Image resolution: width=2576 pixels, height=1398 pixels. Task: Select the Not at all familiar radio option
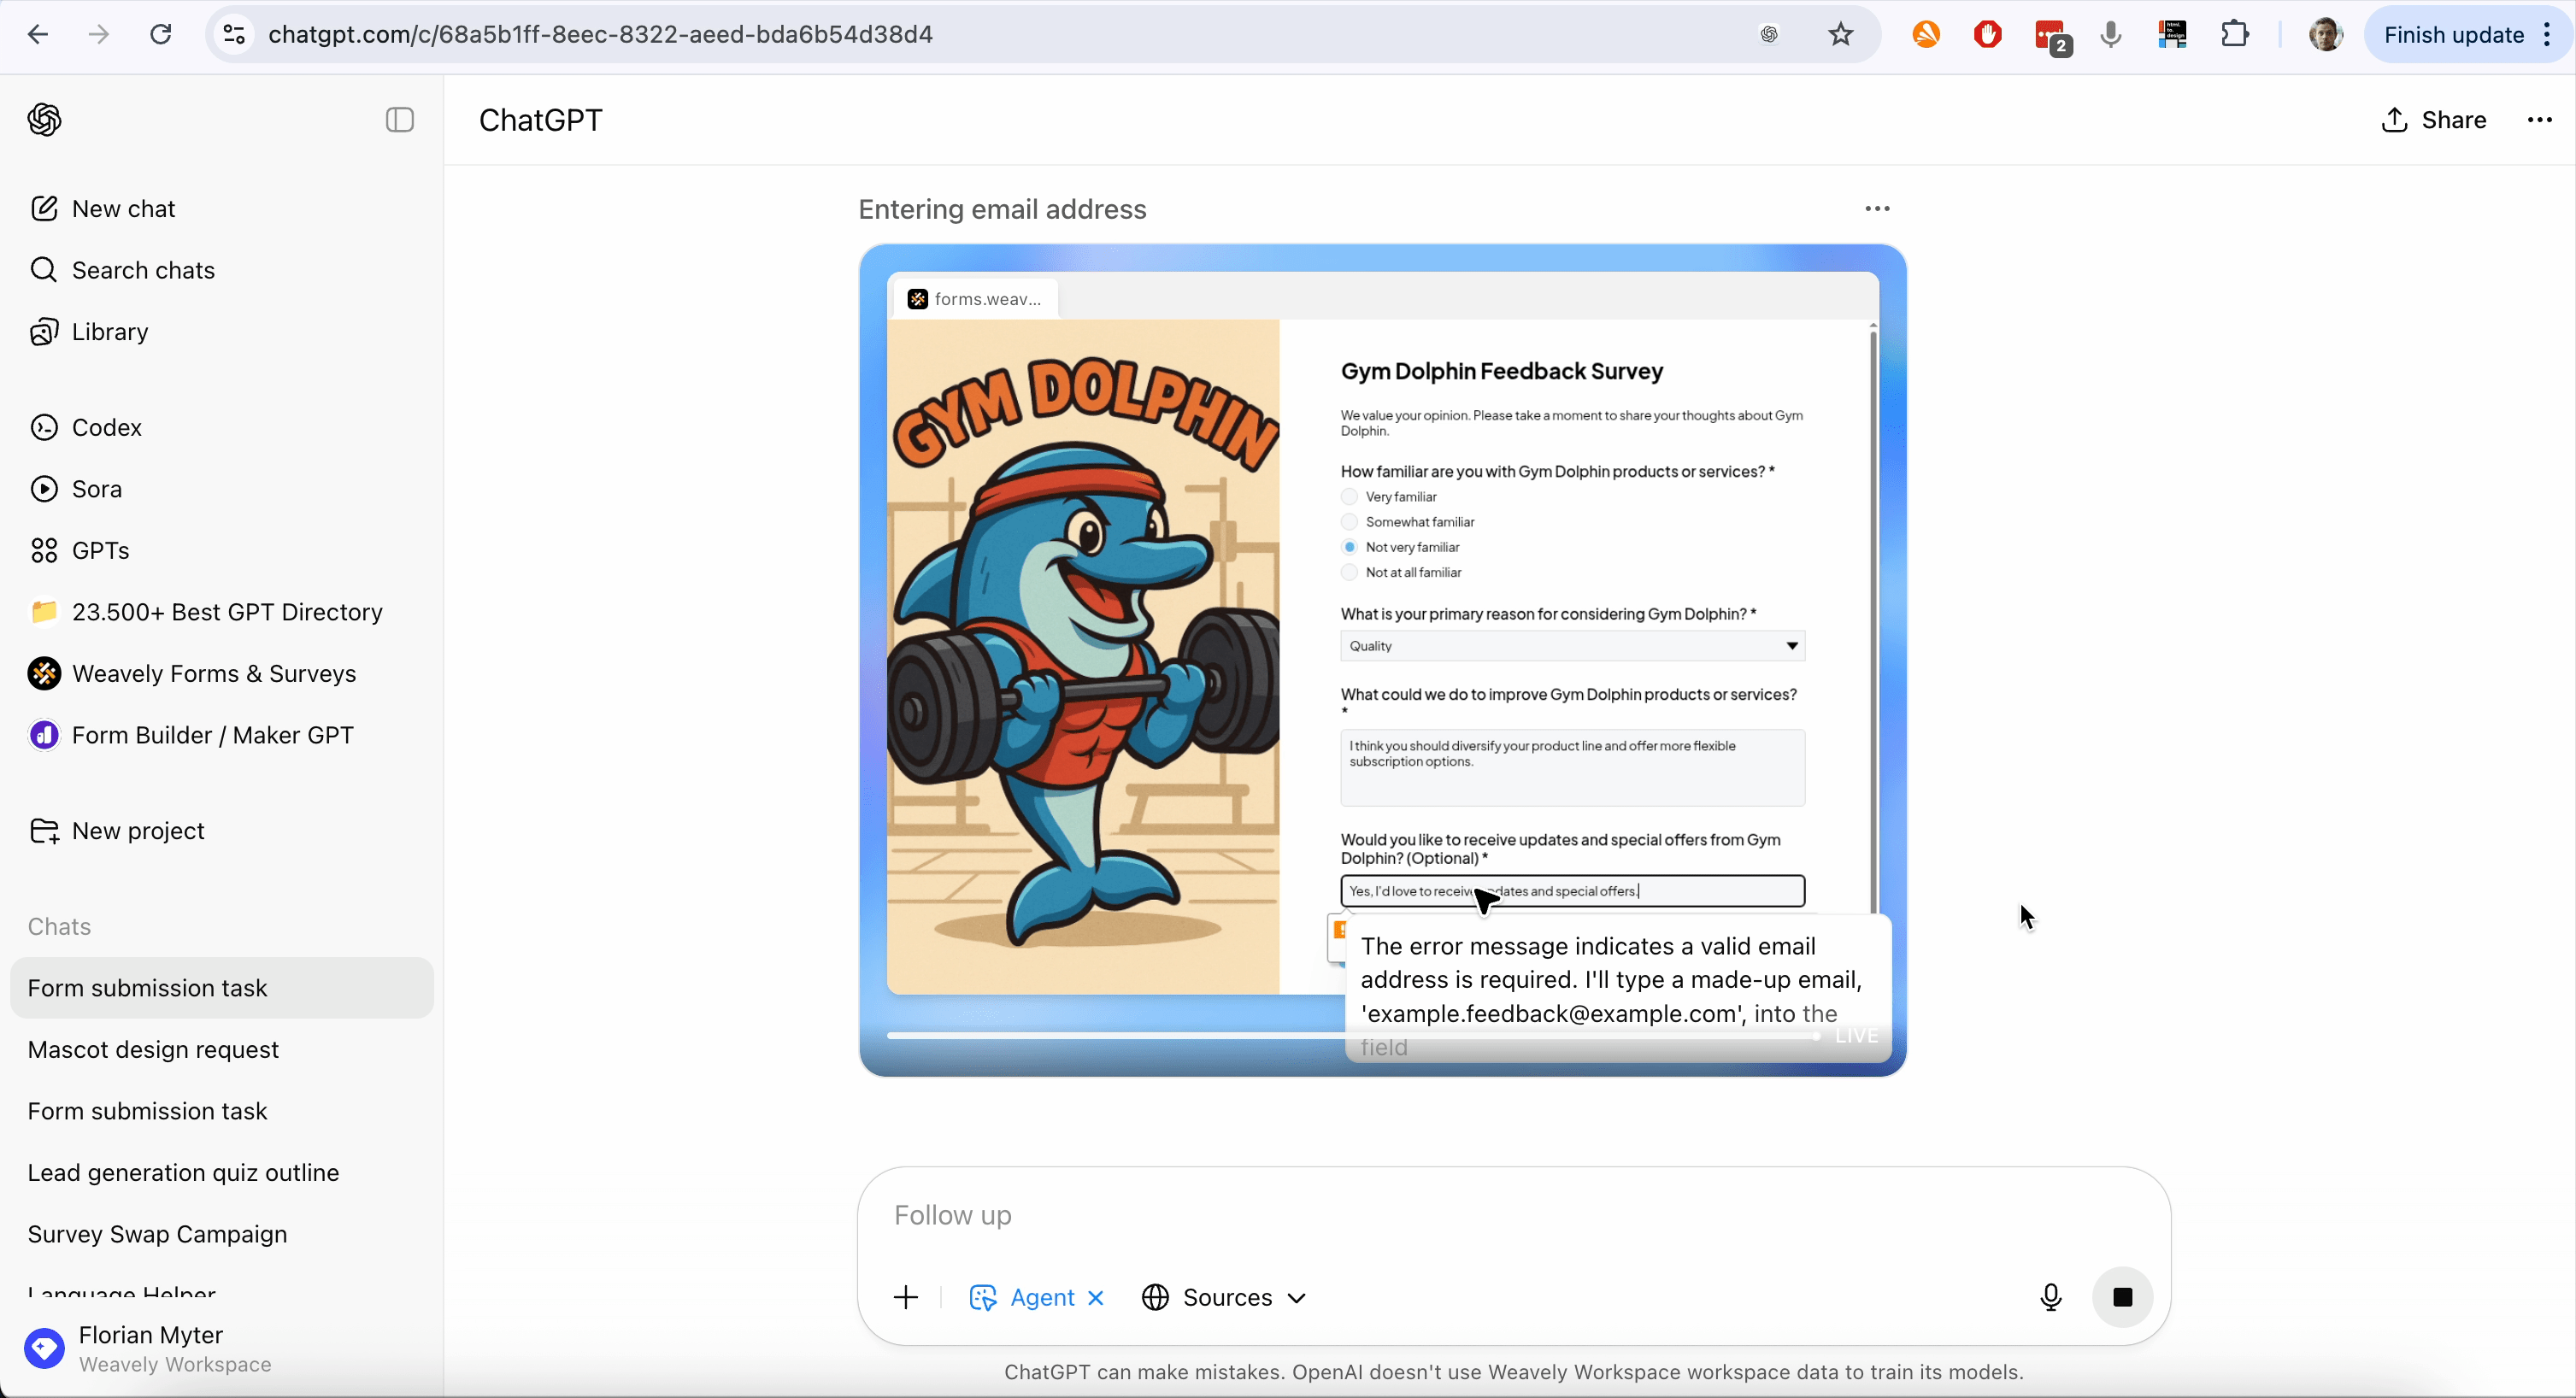pos(1349,572)
